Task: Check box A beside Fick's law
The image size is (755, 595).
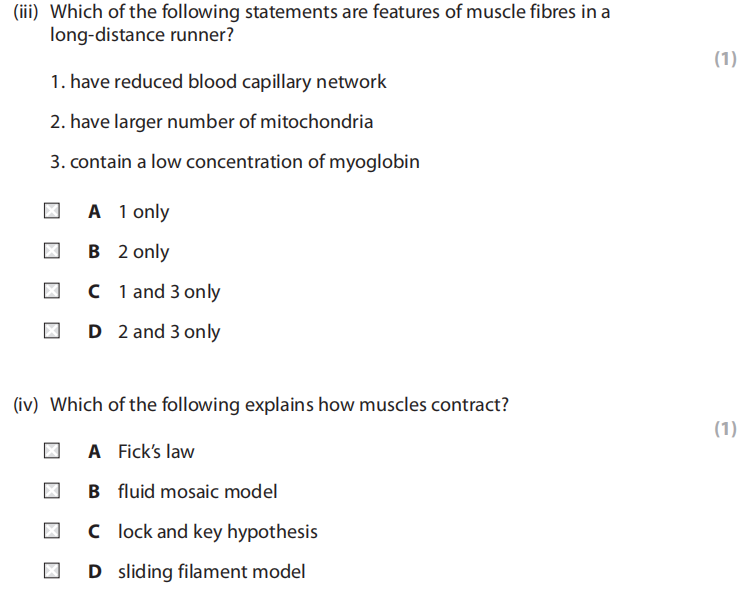Action: pyautogui.click(x=51, y=452)
